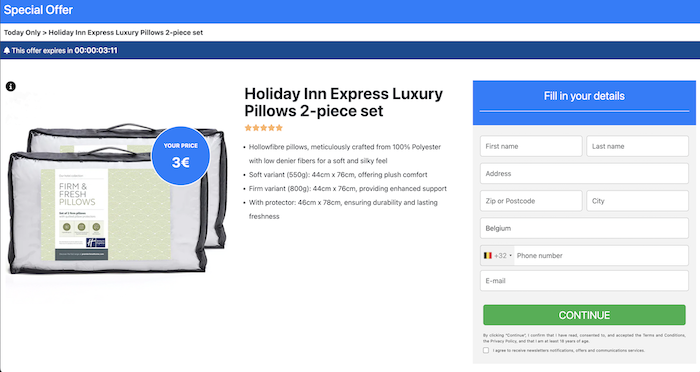The height and width of the screenshot is (372, 700).
Task: Click the Today Only breadcrumb link
Action: (x=22, y=32)
